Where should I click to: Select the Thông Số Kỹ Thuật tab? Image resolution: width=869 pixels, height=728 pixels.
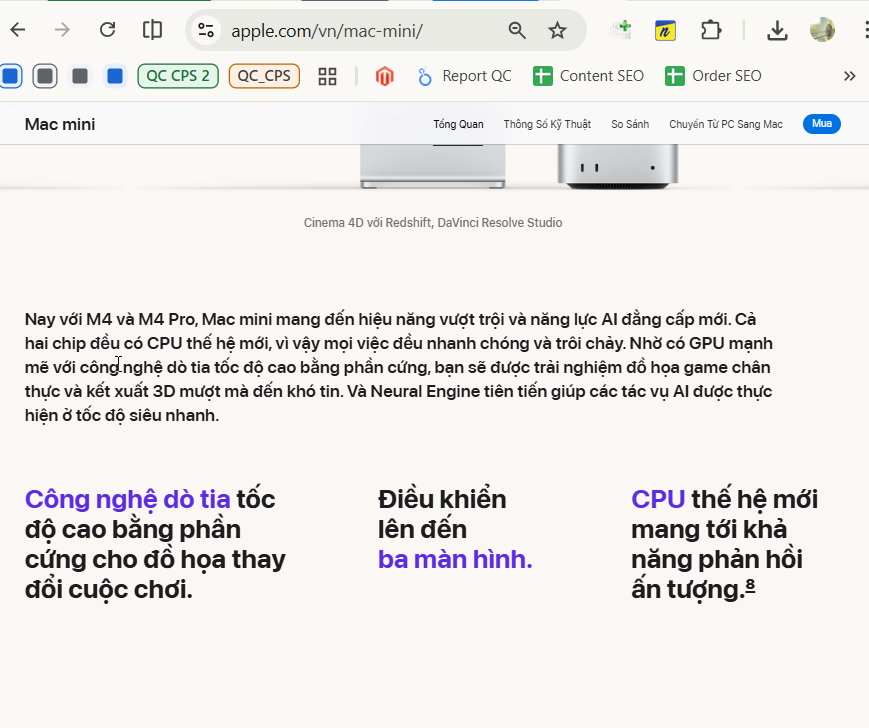[x=547, y=124]
